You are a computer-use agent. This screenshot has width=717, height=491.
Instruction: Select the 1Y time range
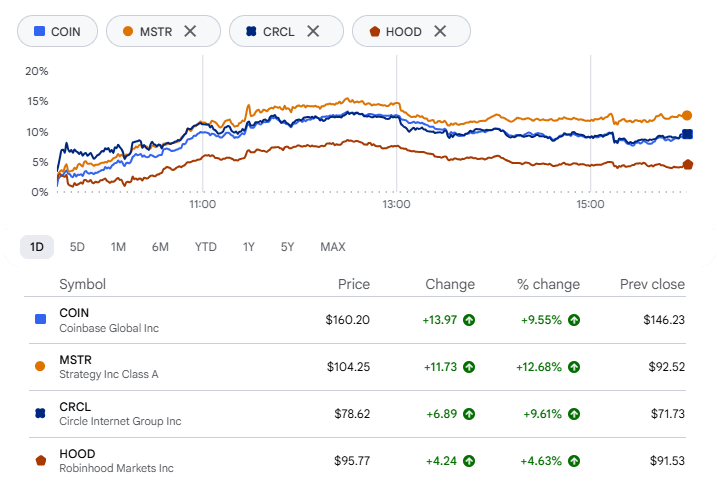coord(248,247)
